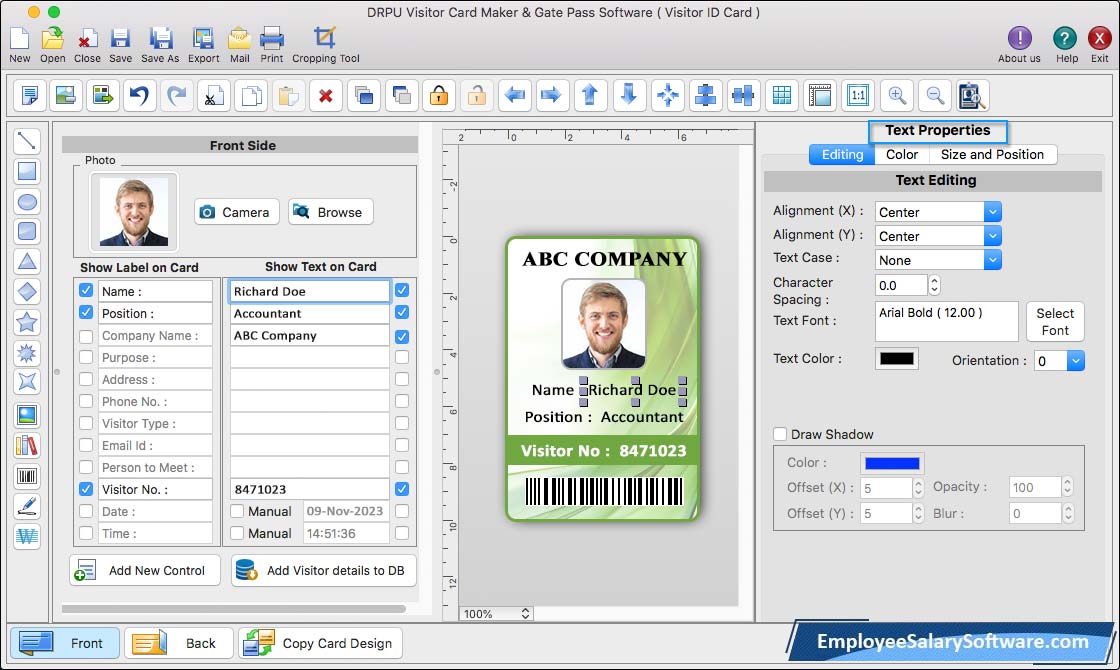This screenshot has width=1120, height=670.
Task: Click the Unlock padlock icon
Action: point(476,95)
